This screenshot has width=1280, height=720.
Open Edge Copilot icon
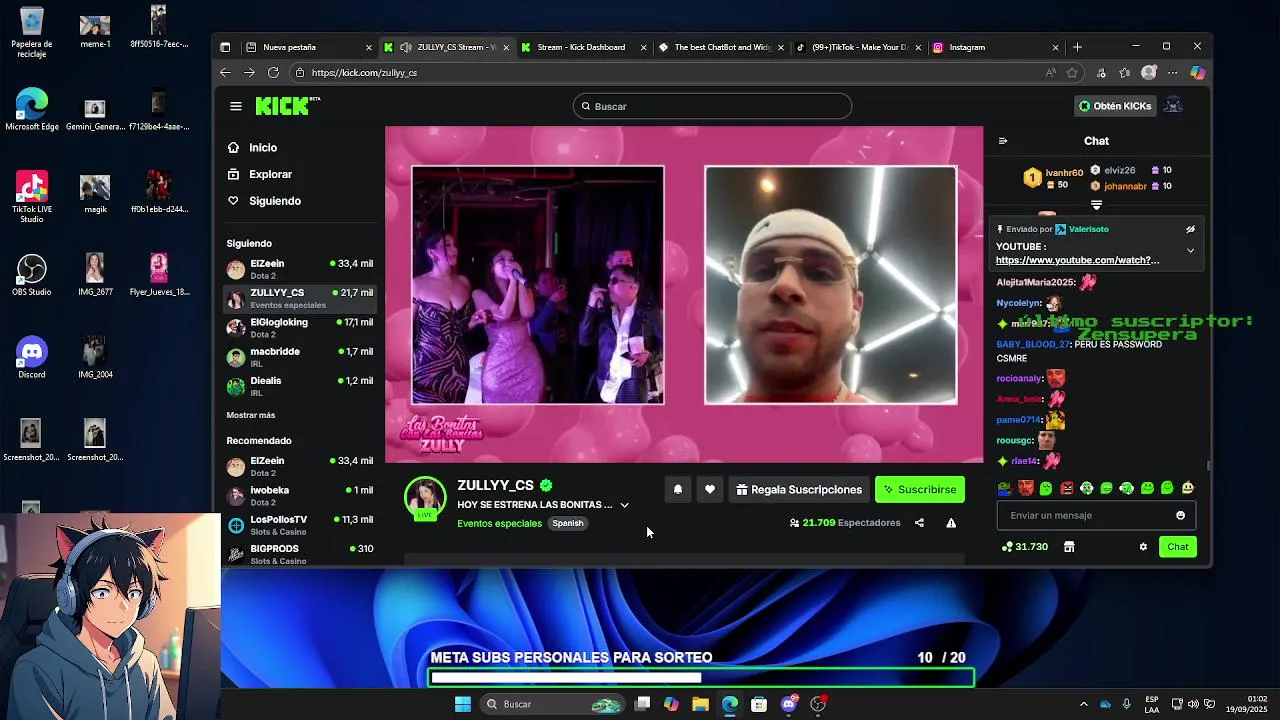(1197, 72)
